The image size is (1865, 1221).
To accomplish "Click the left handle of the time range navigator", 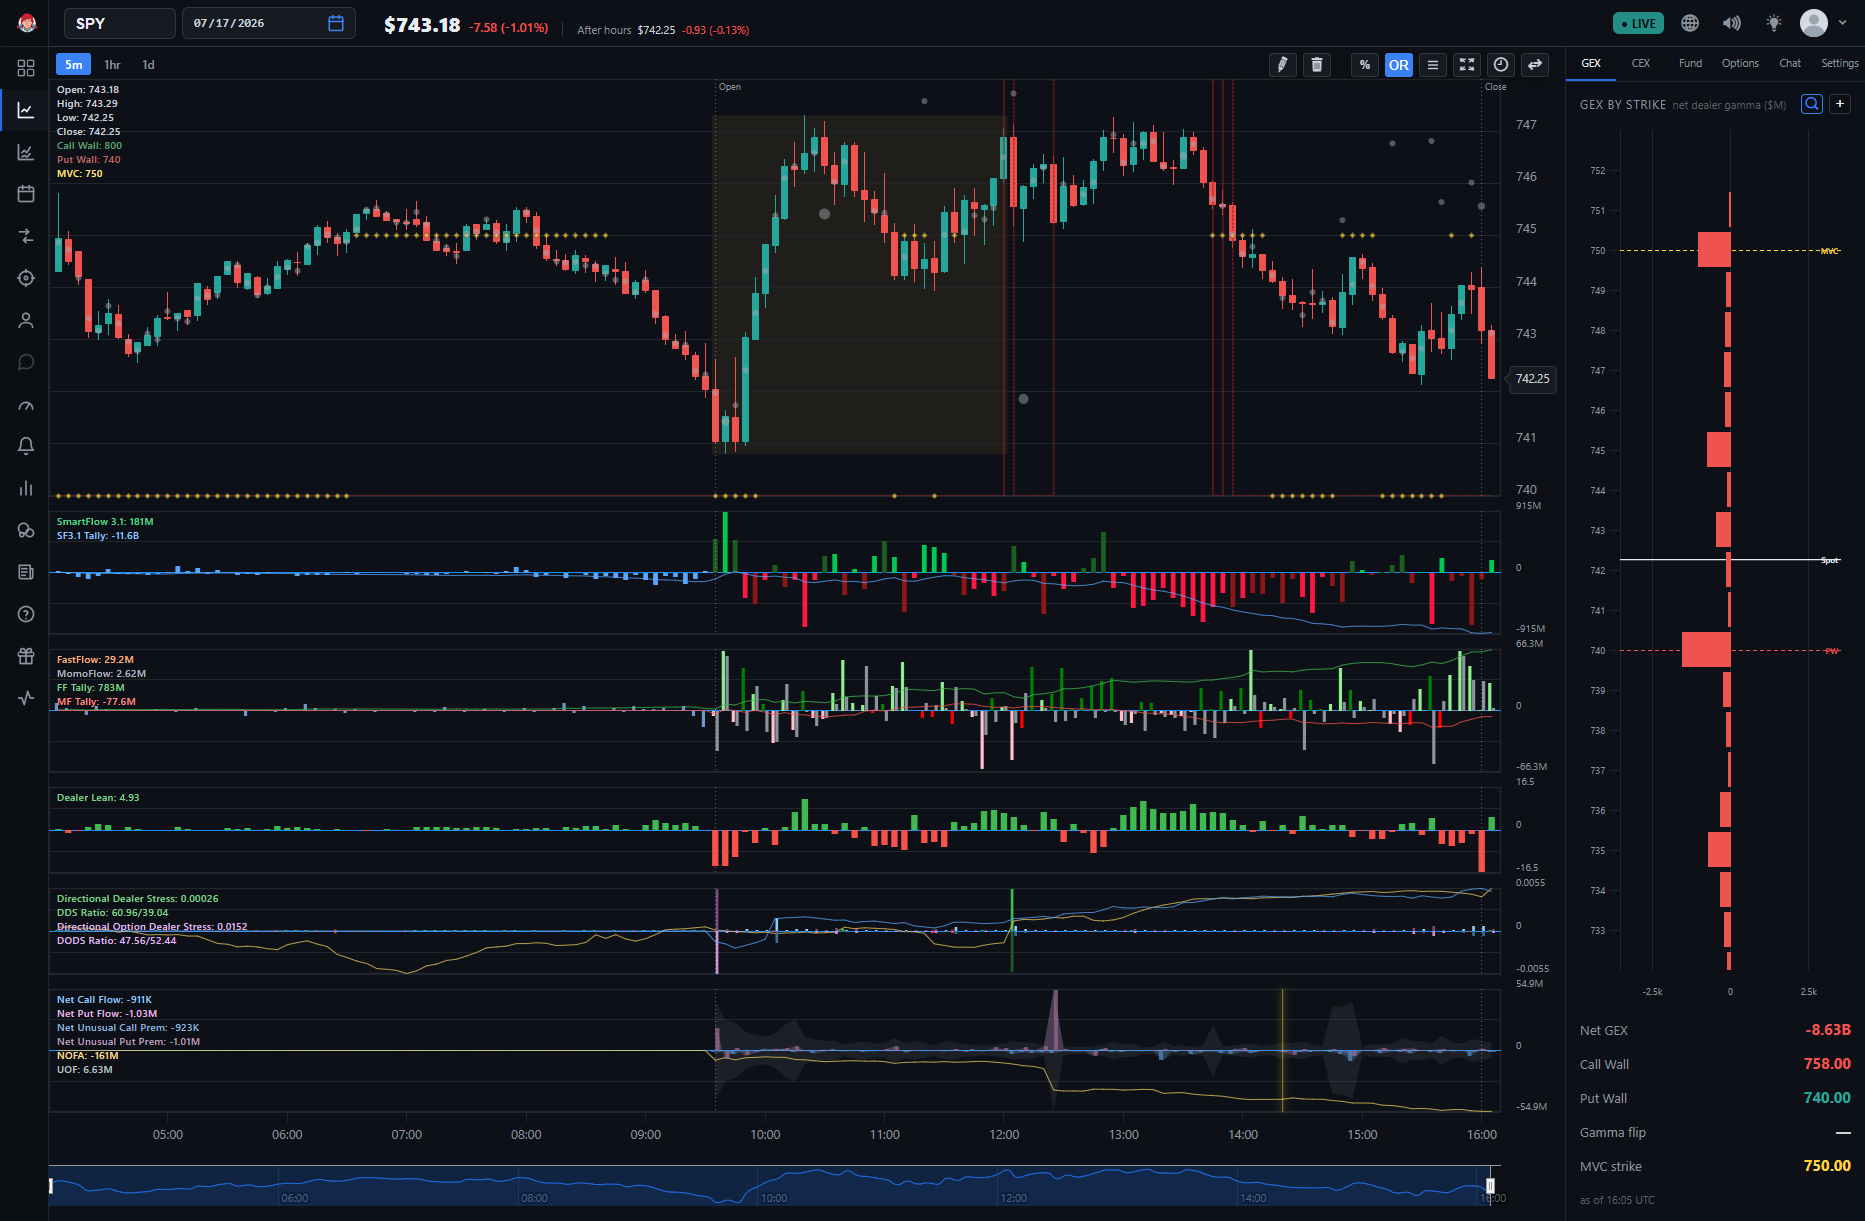I will tap(51, 1185).
